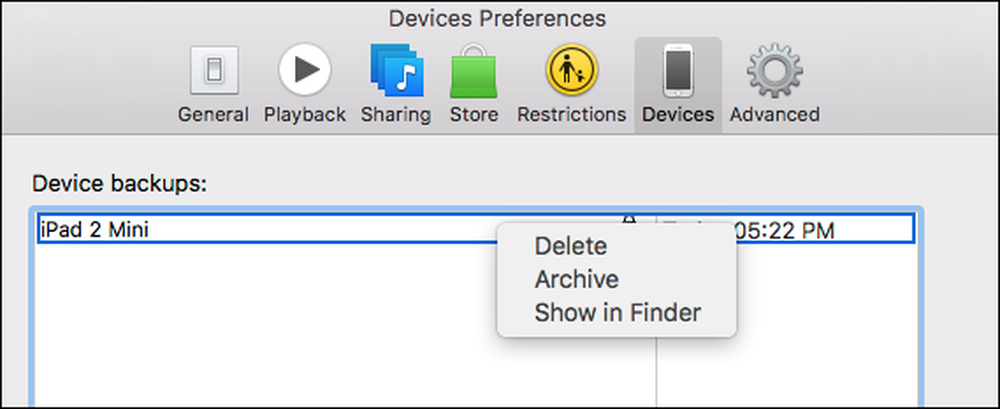Open the Advanced gear icon
This screenshot has height=409, width=1000.
(774, 70)
